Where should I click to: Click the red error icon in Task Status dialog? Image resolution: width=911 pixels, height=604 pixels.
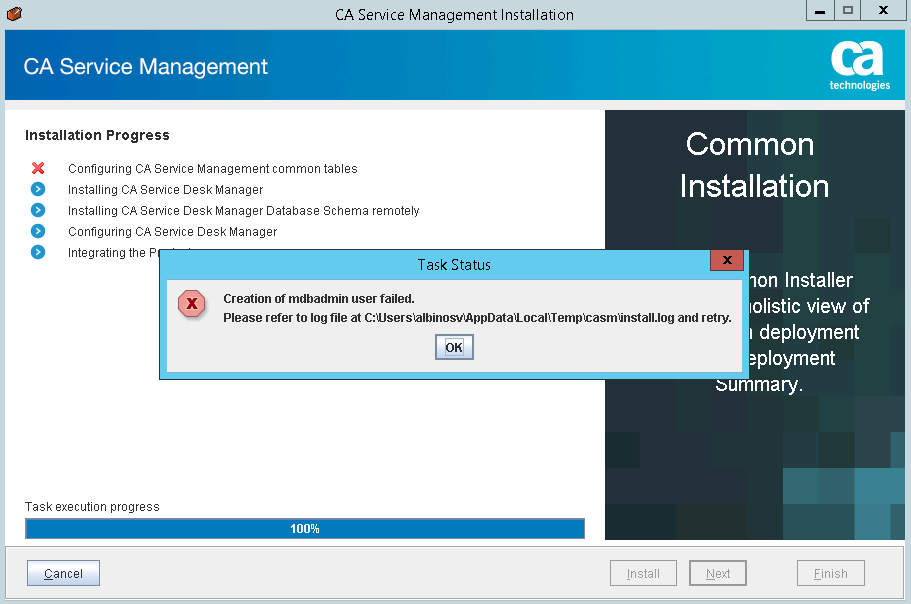click(191, 304)
